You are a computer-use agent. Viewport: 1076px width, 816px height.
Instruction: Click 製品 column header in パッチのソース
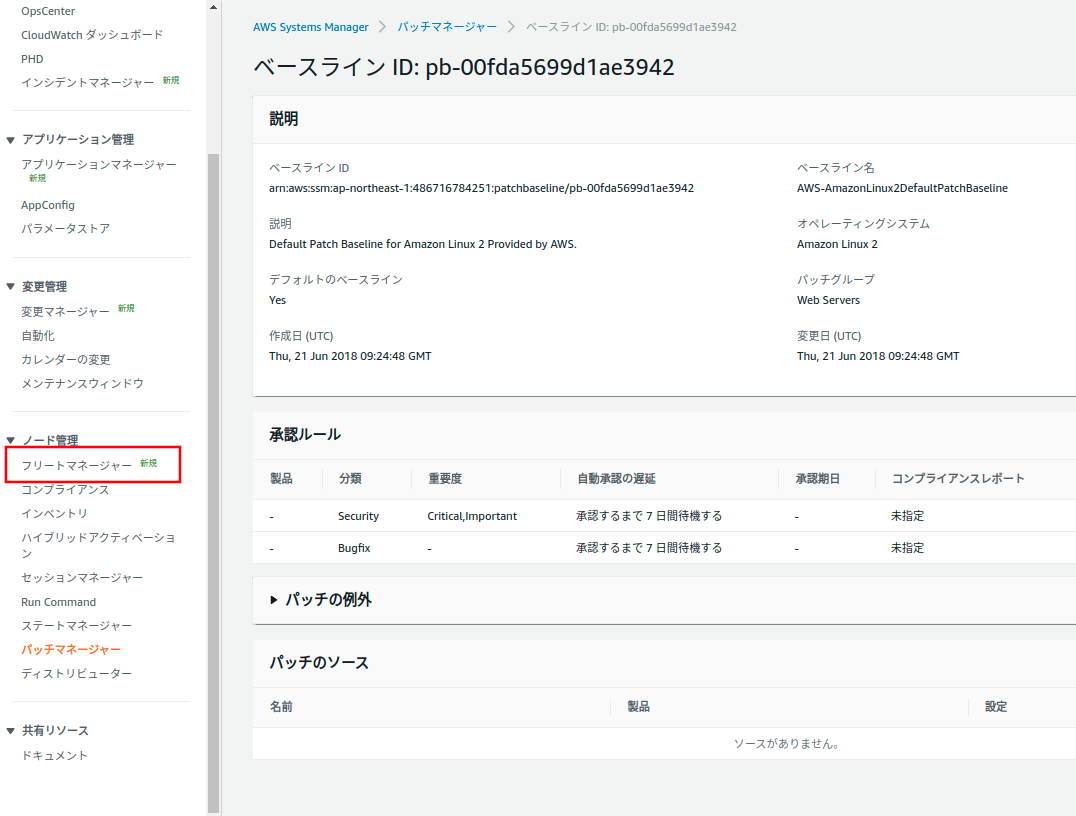638,706
